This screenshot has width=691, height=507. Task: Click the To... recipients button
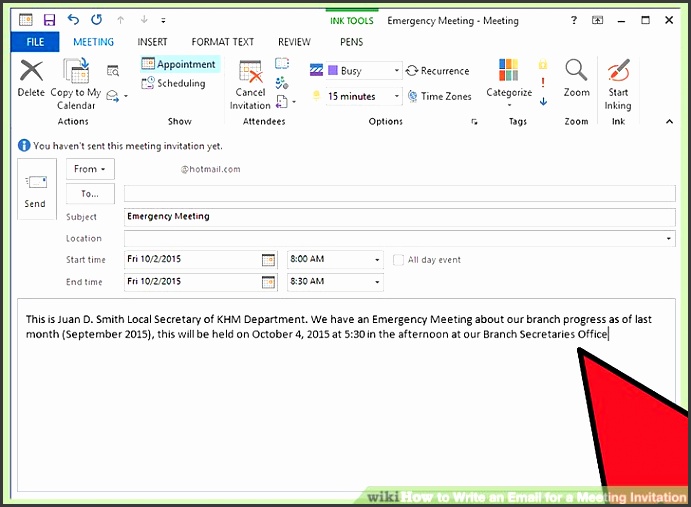coord(90,194)
